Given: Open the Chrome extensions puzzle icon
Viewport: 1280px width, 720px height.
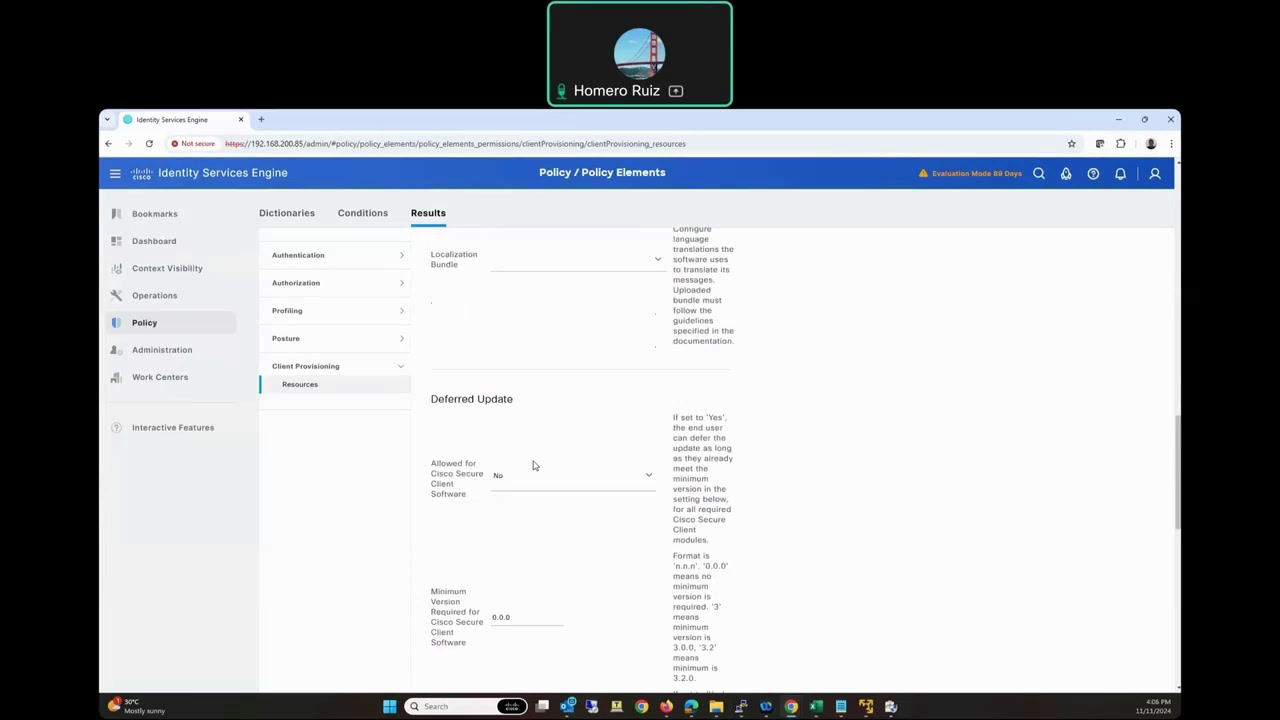Looking at the screenshot, I should click(x=1121, y=144).
